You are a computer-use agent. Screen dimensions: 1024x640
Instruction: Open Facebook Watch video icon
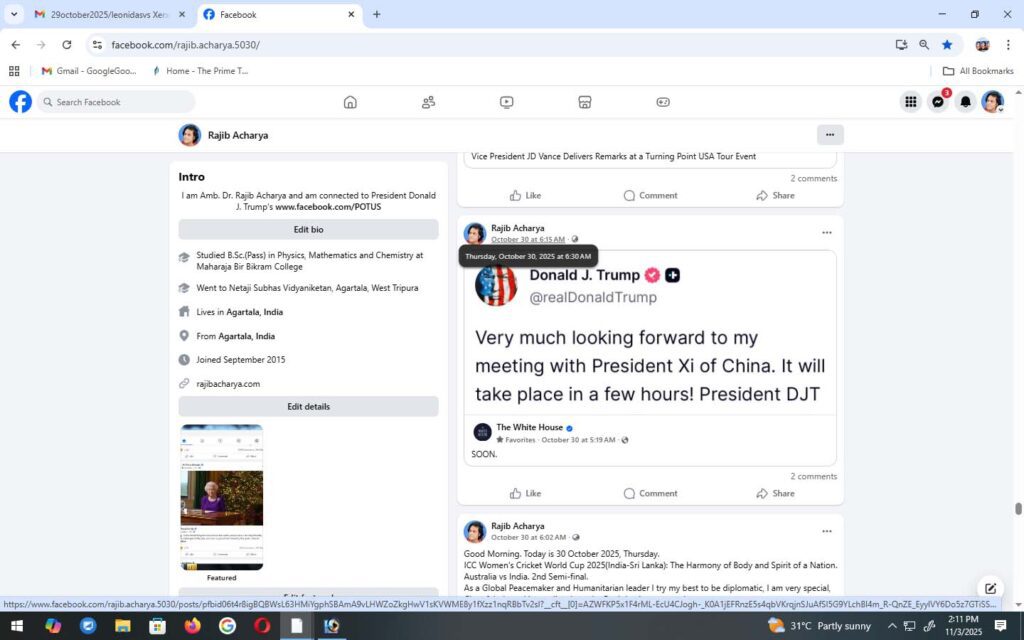click(x=507, y=102)
